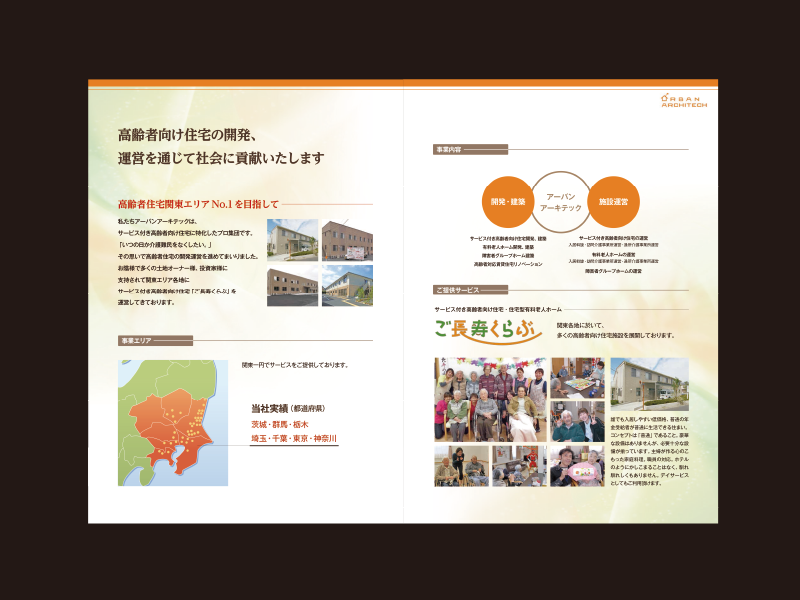
Task: Open photo of room with red paper figure
Action: (x=519, y=466)
